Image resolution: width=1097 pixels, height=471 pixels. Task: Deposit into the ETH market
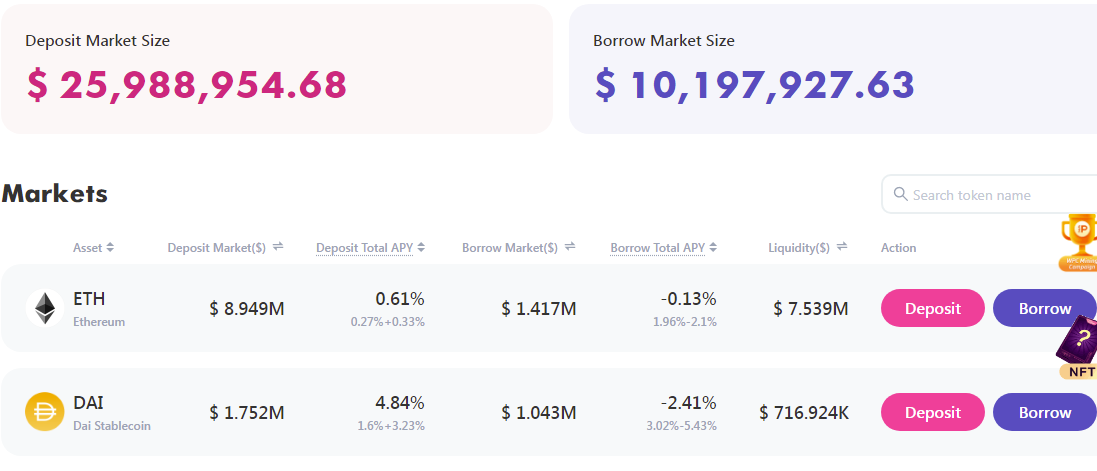point(933,308)
